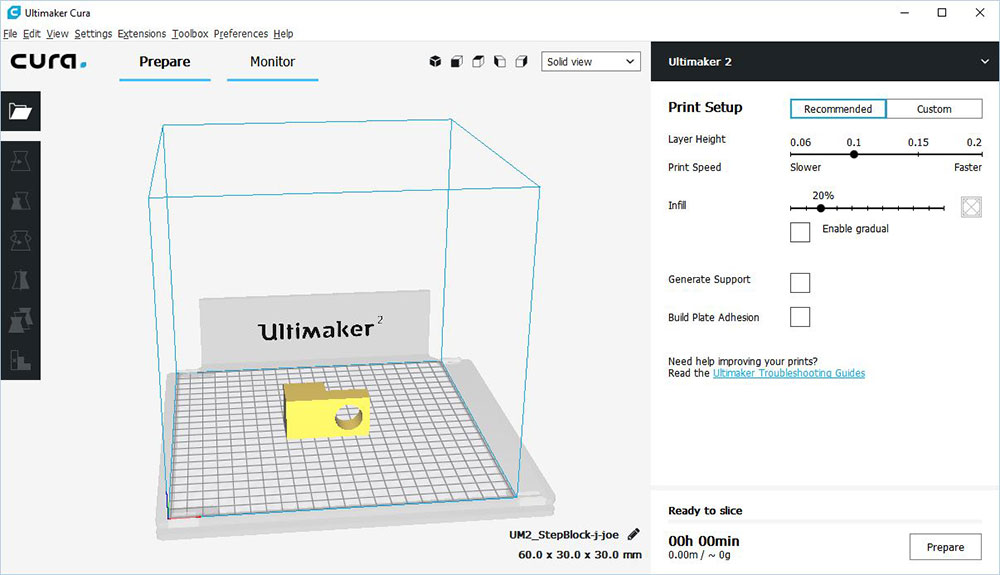Image resolution: width=1000 pixels, height=575 pixels.
Task: Click the Infill percentage slider handle
Action: (x=821, y=208)
